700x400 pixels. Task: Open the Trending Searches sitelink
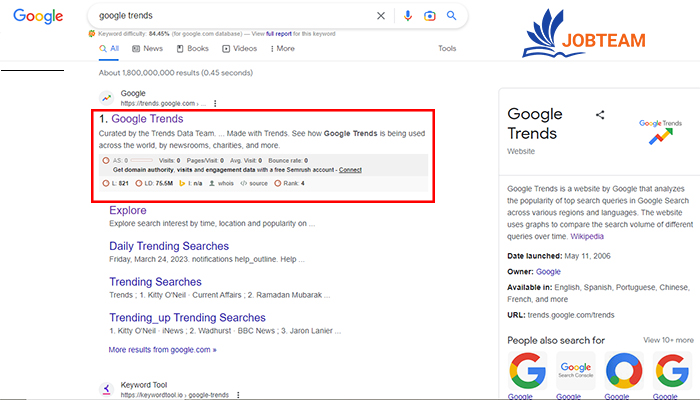tap(155, 282)
